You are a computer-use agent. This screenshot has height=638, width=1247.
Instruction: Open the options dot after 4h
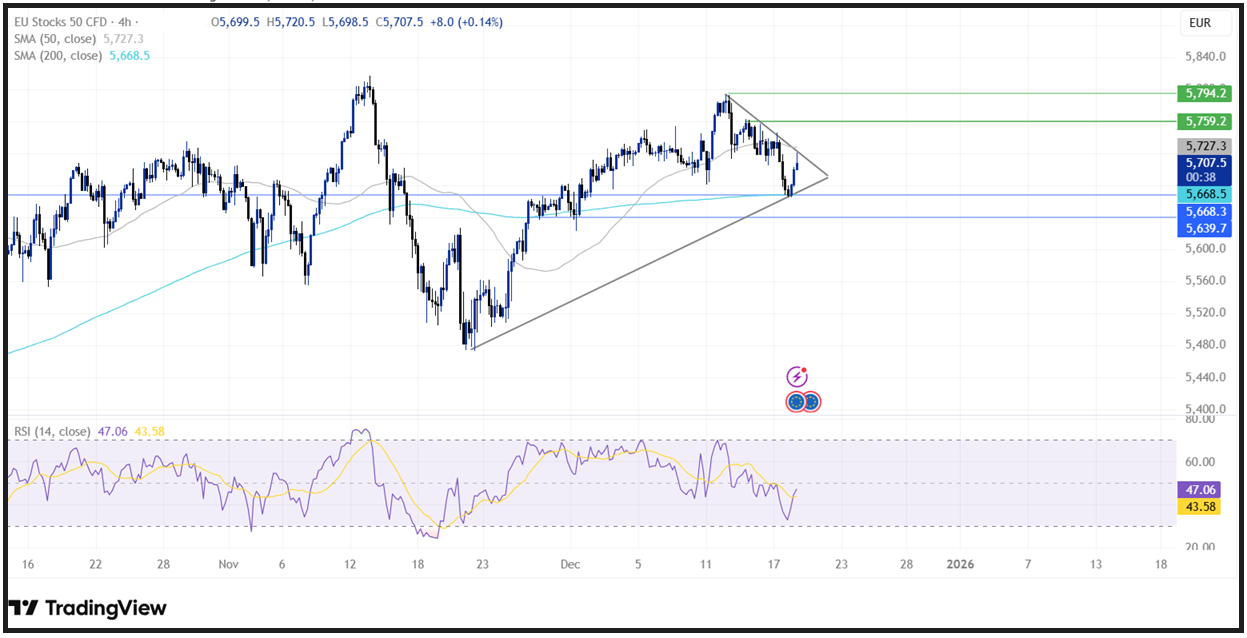click(x=136, y=22)
